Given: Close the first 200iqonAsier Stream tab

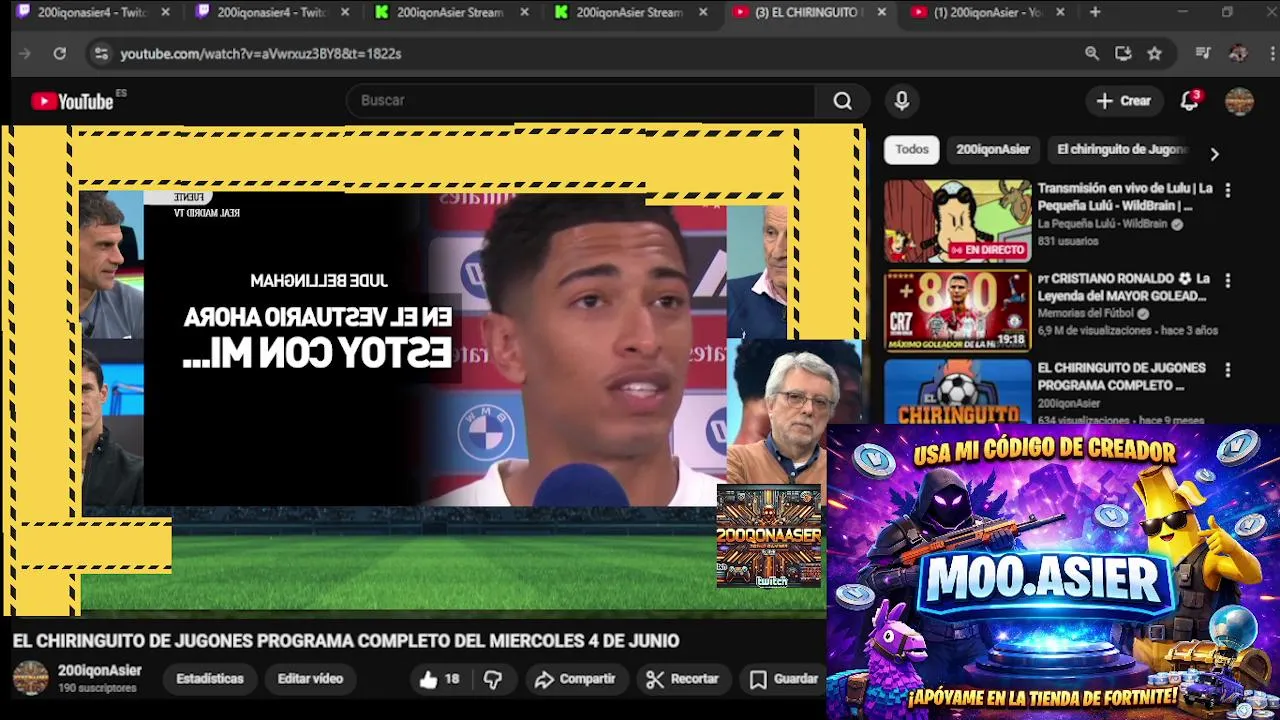Looking at the screenshot, I should (x=524, y=12).
